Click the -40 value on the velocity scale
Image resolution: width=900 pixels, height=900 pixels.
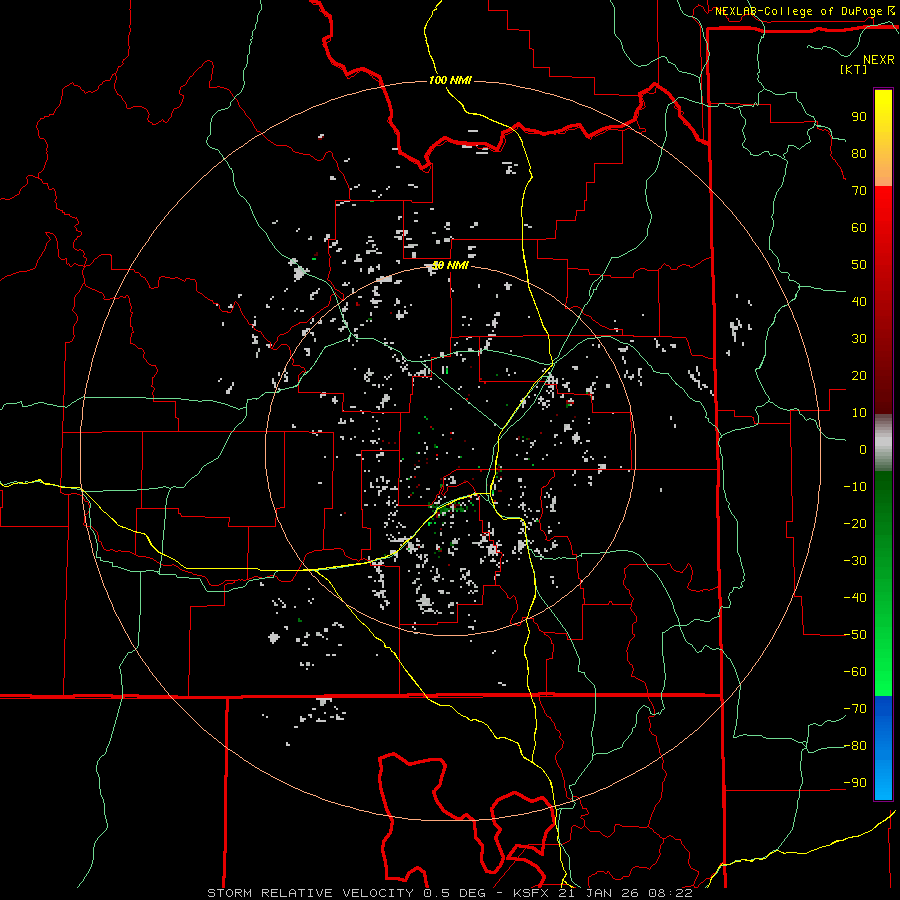tap(855, 598)
